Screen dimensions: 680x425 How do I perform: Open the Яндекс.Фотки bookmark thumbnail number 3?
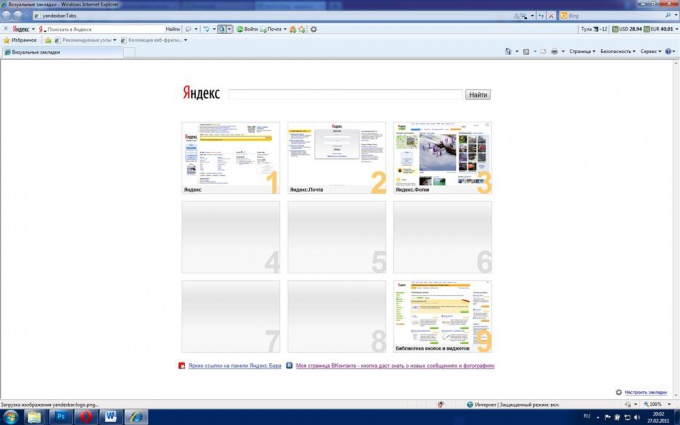pos(442,157)
